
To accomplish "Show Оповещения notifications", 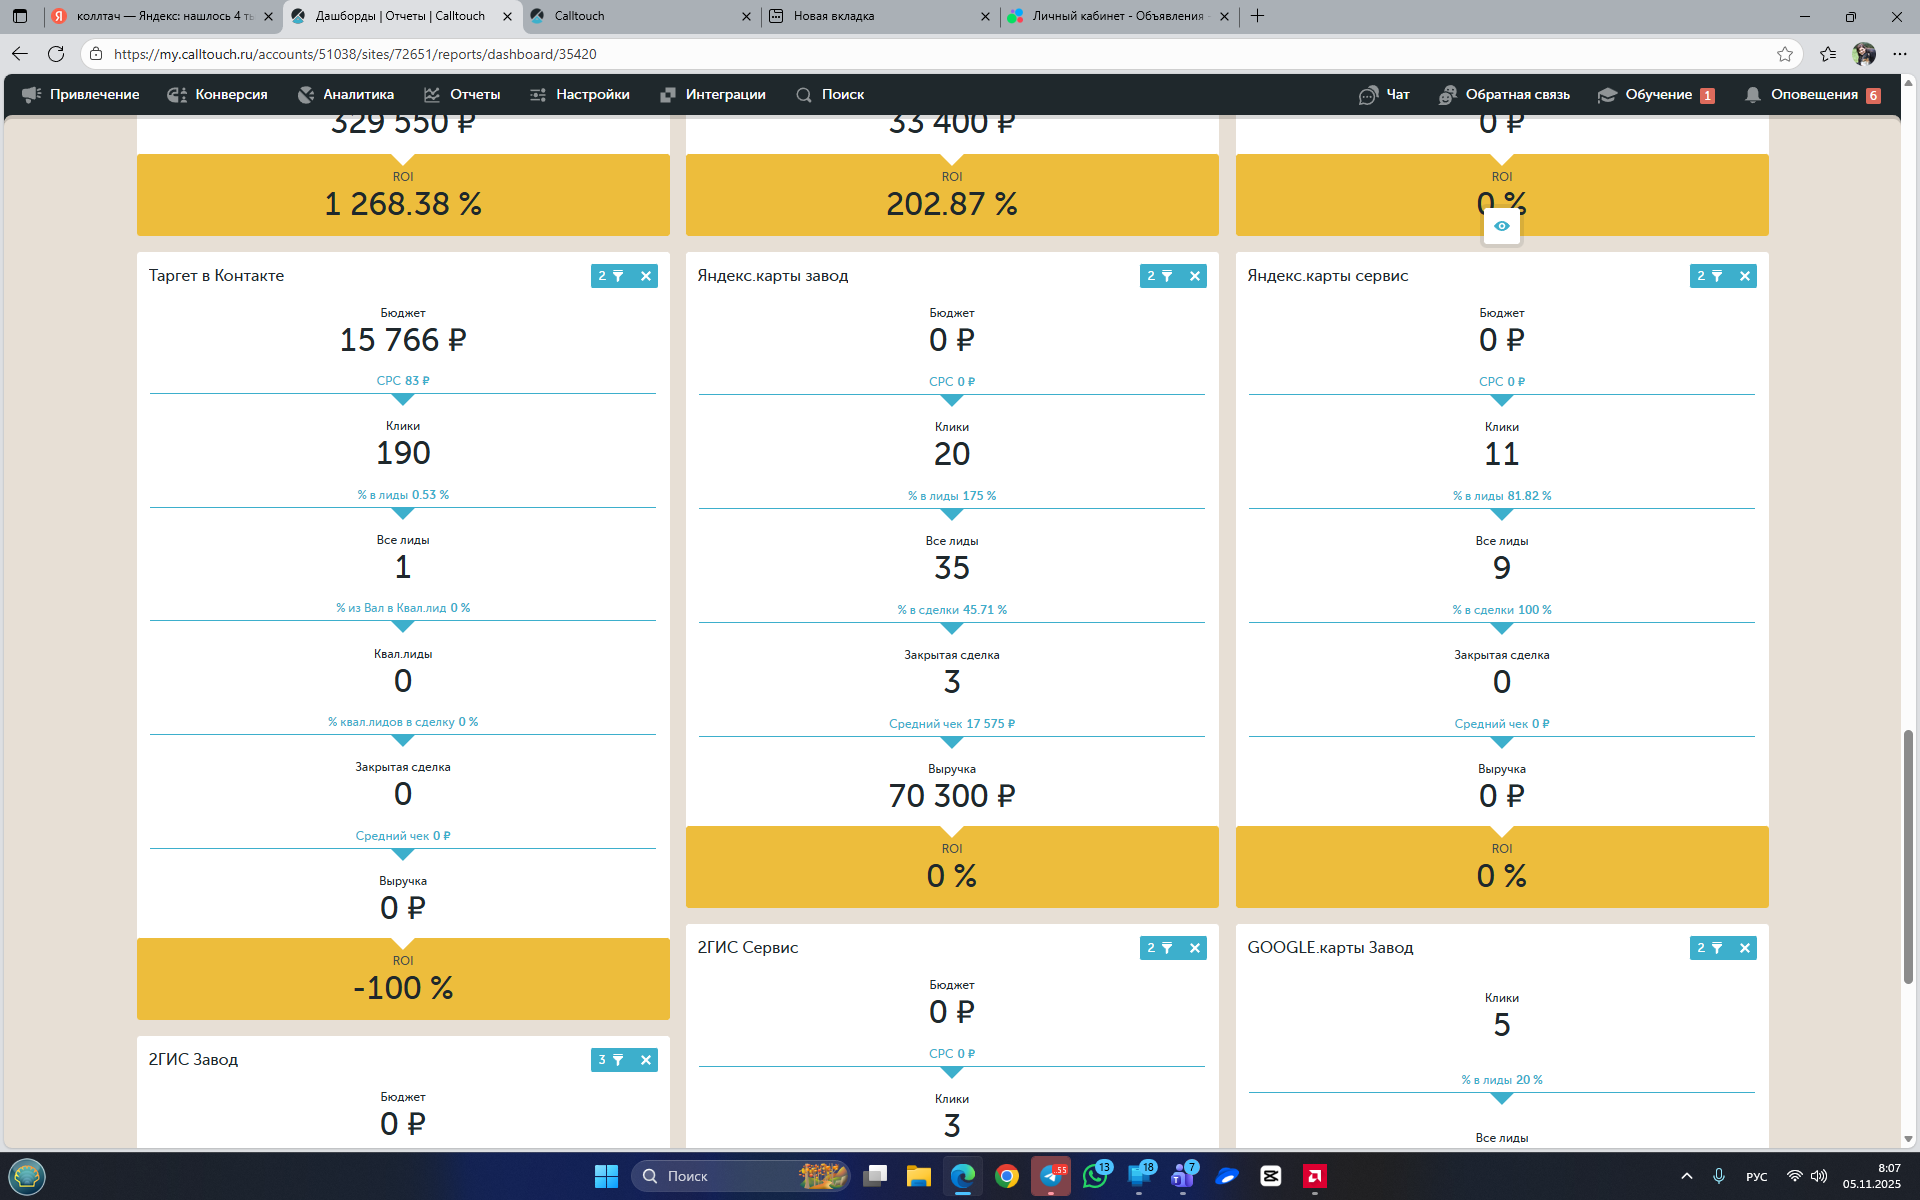I will point(1812,95).
